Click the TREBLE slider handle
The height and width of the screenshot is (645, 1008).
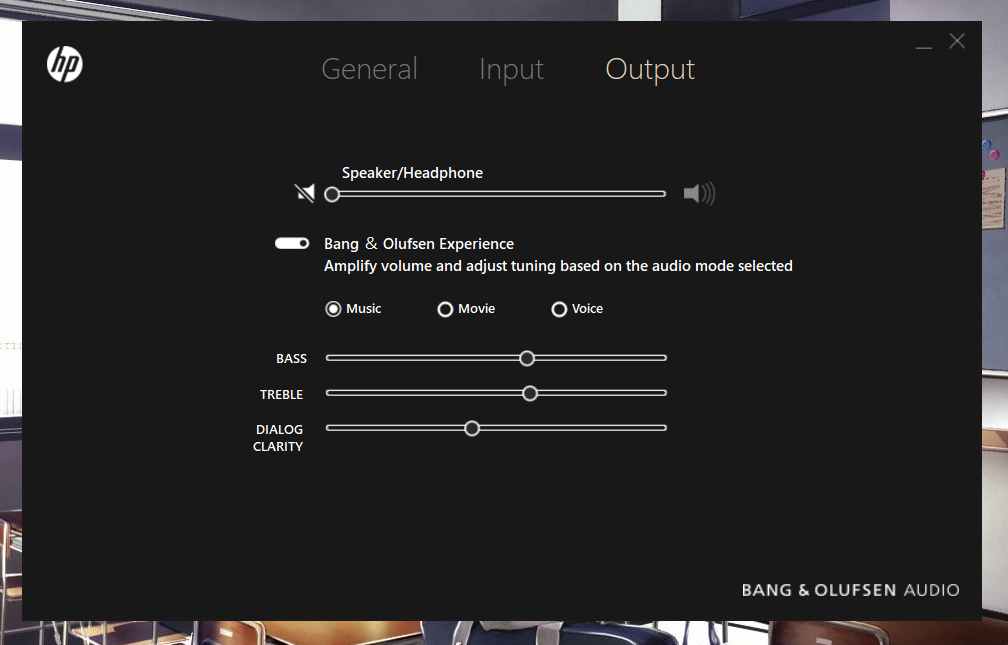click(x=530, y=394)
